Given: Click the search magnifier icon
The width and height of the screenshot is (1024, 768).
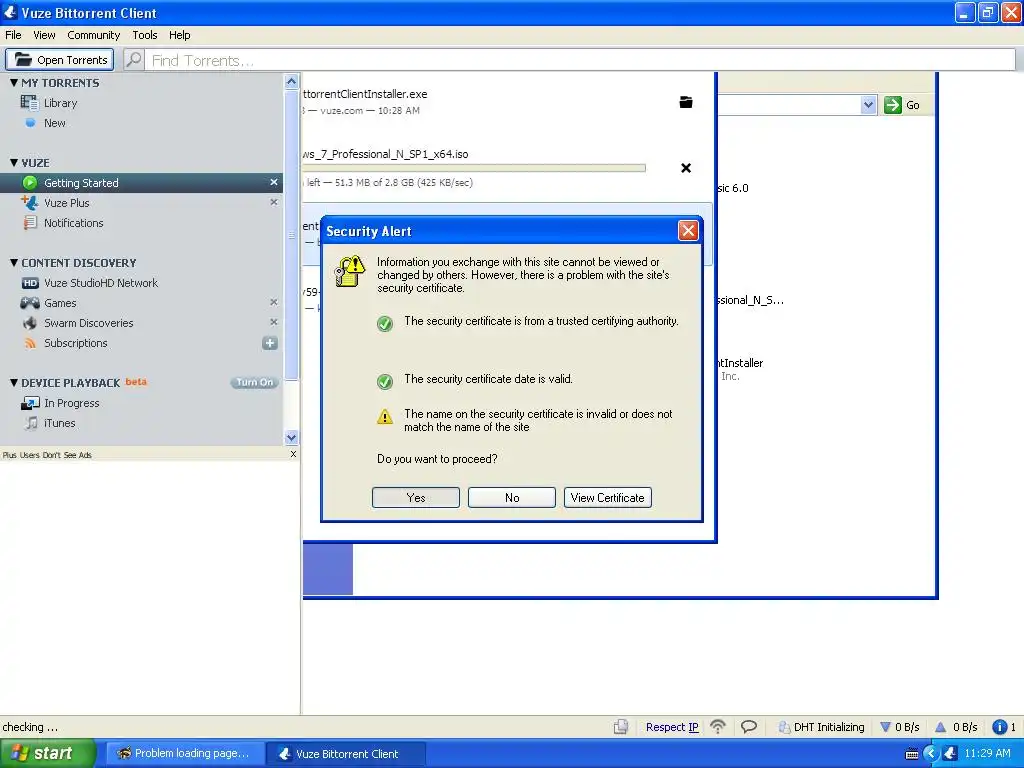Looking at the screenshot, I should coord(134,59).
